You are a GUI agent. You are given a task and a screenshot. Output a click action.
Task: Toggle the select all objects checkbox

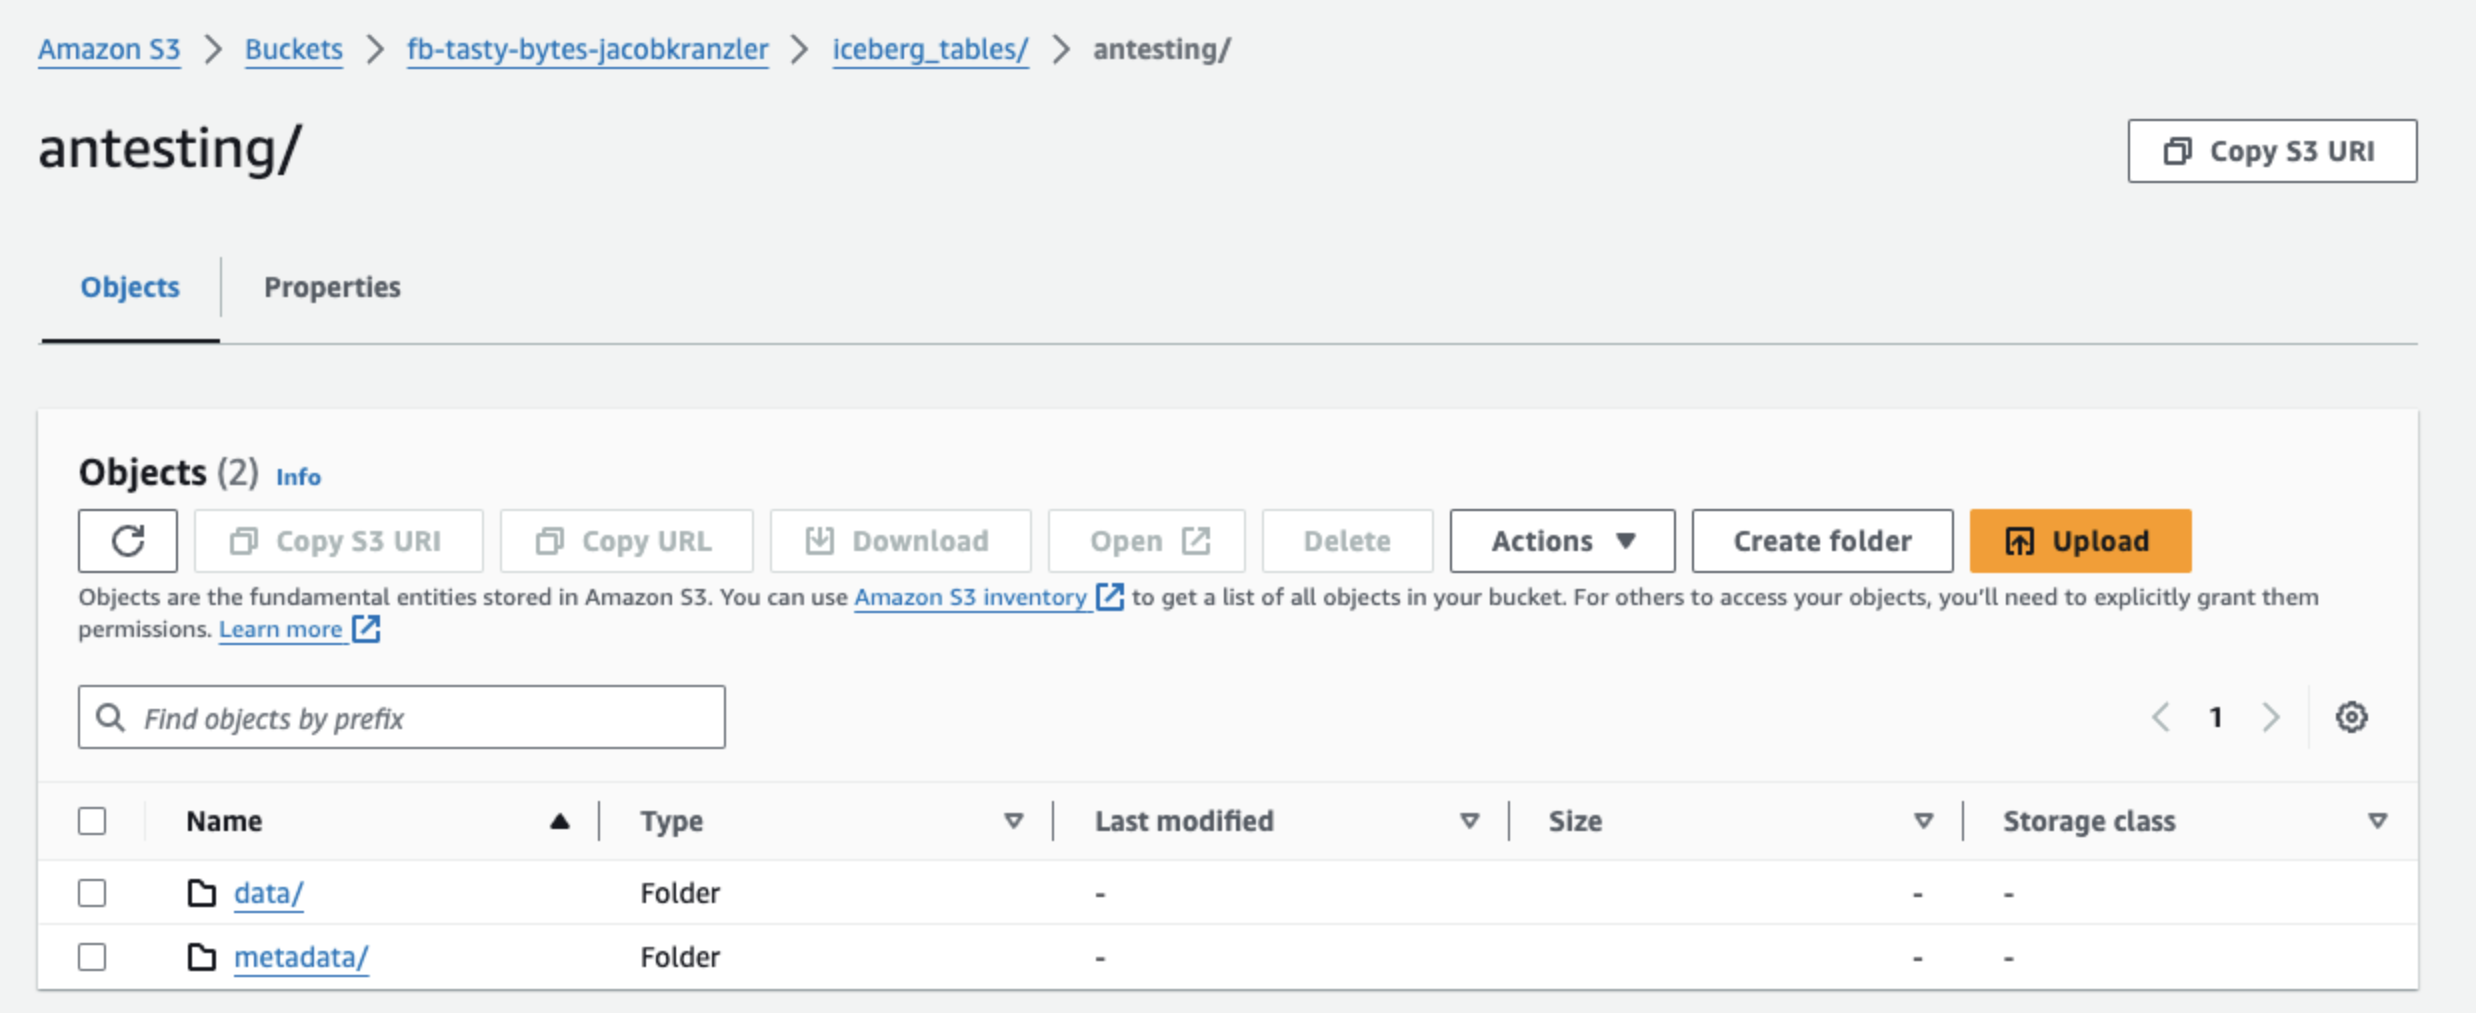92,821
